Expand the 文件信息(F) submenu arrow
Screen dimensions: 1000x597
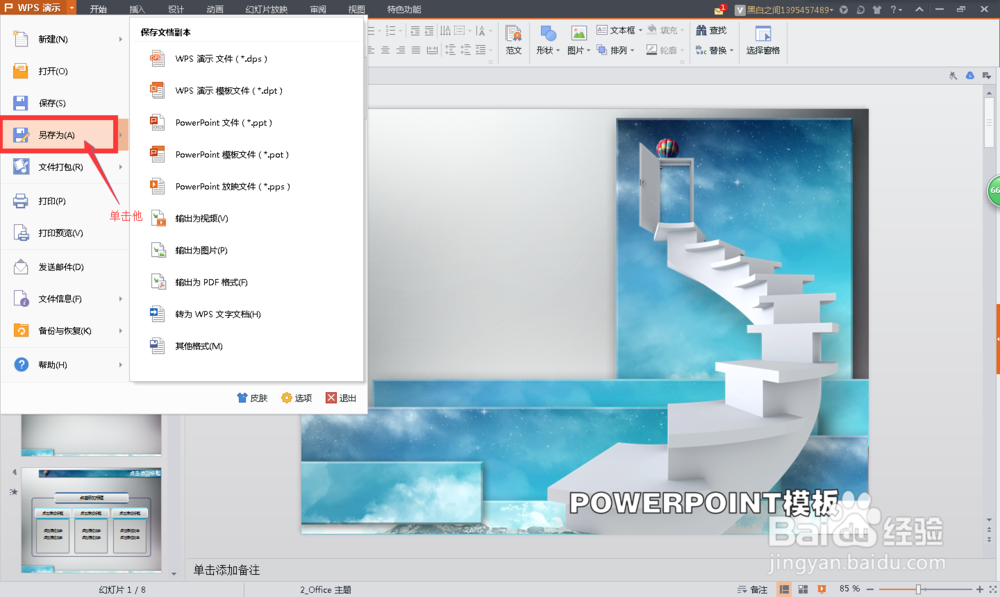click(120, 298)
